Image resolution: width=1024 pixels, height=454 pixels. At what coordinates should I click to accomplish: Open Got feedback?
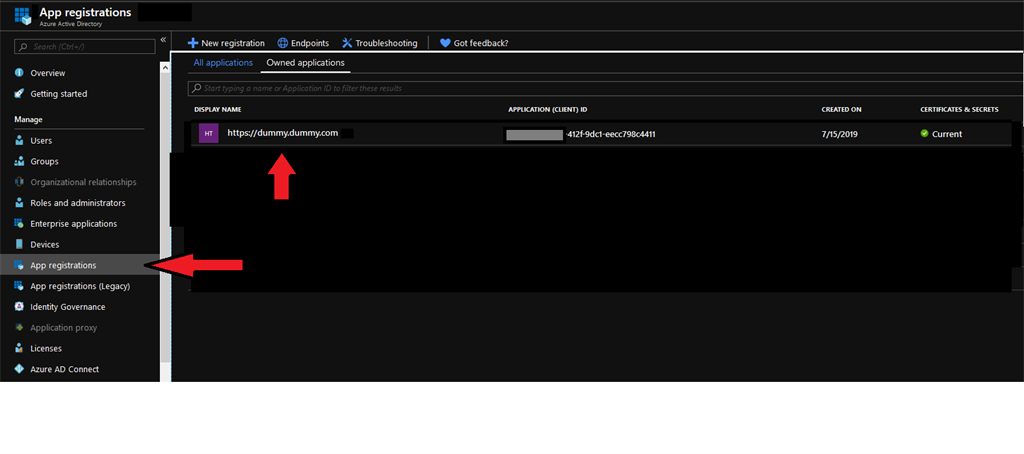(481, 43)
